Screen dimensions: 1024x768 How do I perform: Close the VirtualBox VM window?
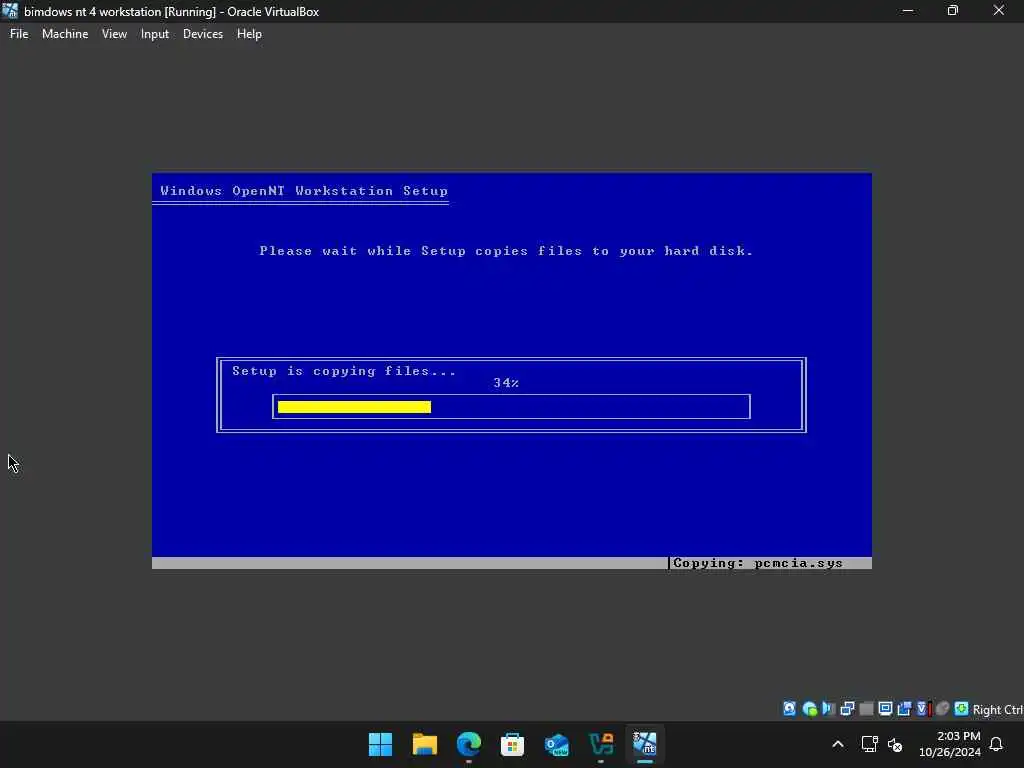999,11
